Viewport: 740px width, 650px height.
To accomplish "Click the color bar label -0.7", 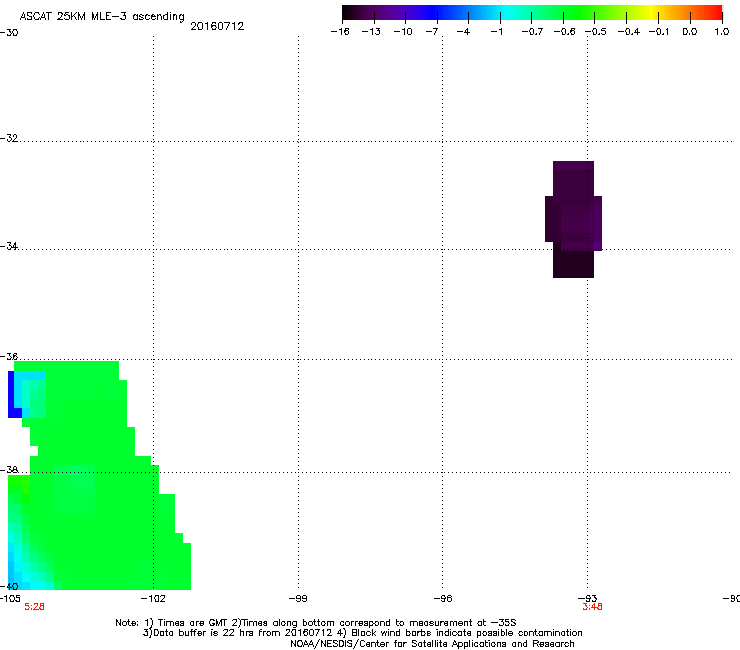I will [532, 32].
